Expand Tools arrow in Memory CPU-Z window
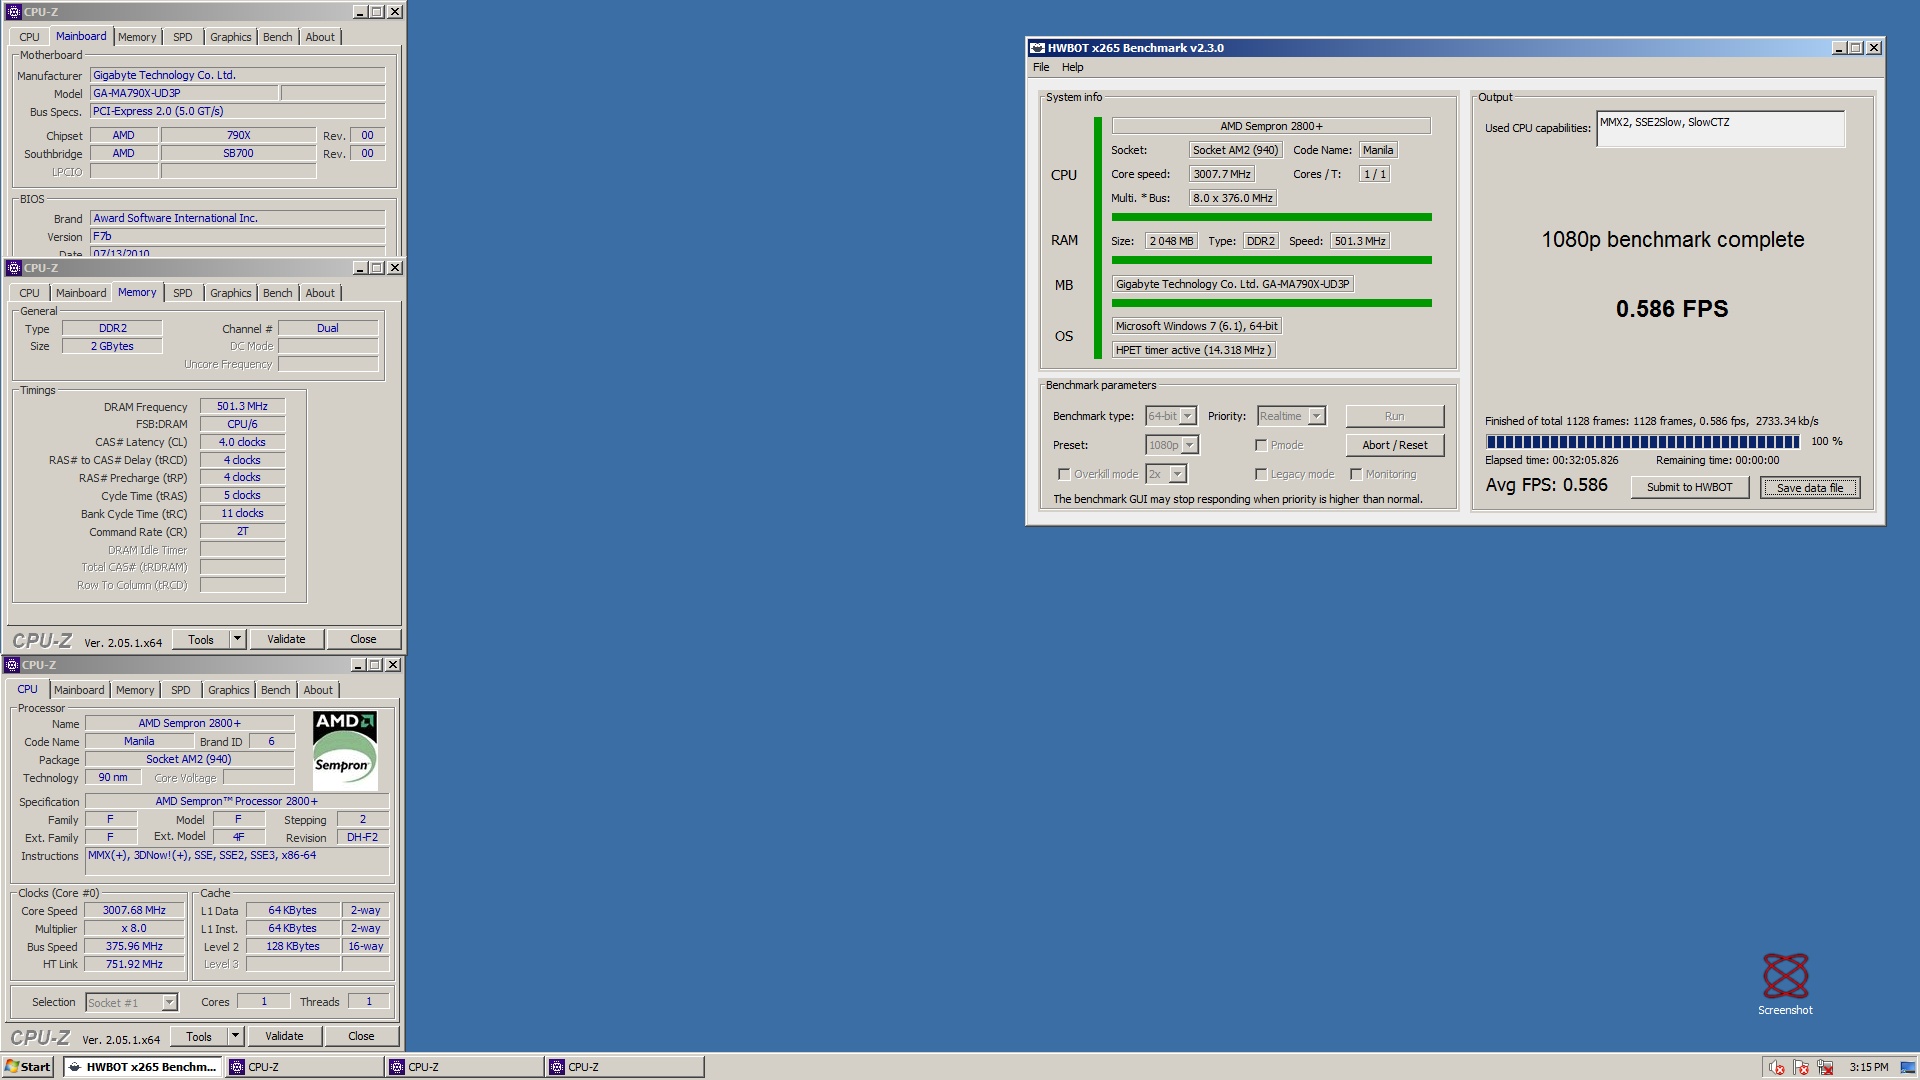 pos(237,639)
